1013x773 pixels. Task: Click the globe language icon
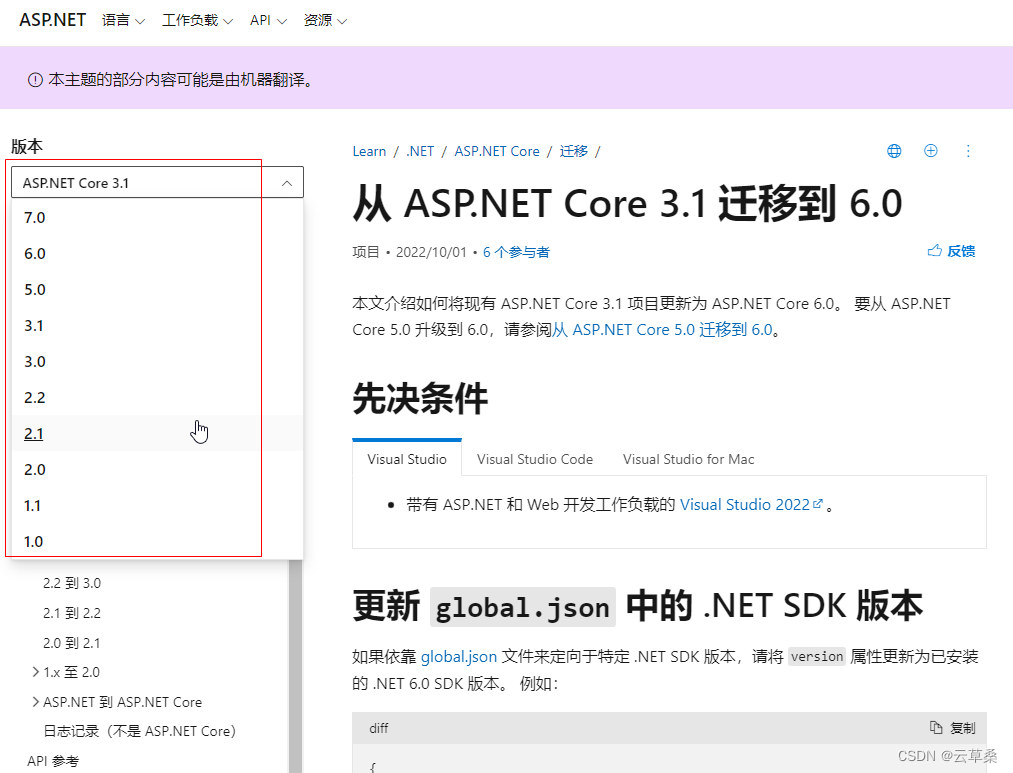click(x=894, y=151)
